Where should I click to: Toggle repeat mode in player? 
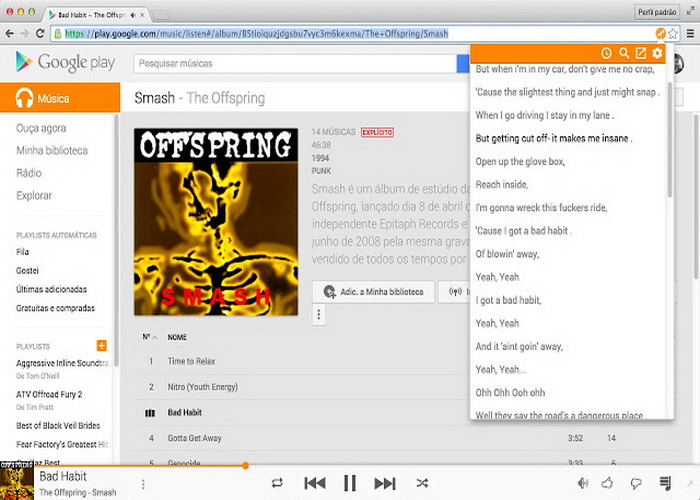(x=277, y=483)
